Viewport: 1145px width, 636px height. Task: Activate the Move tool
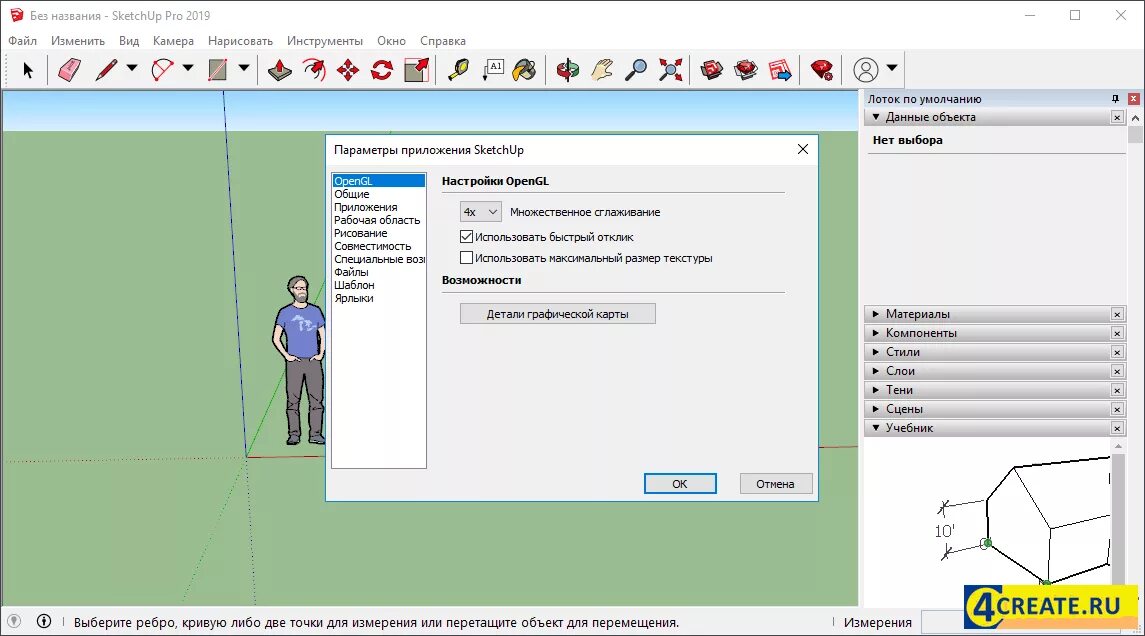pyautogui.click(x=348, y=70)
